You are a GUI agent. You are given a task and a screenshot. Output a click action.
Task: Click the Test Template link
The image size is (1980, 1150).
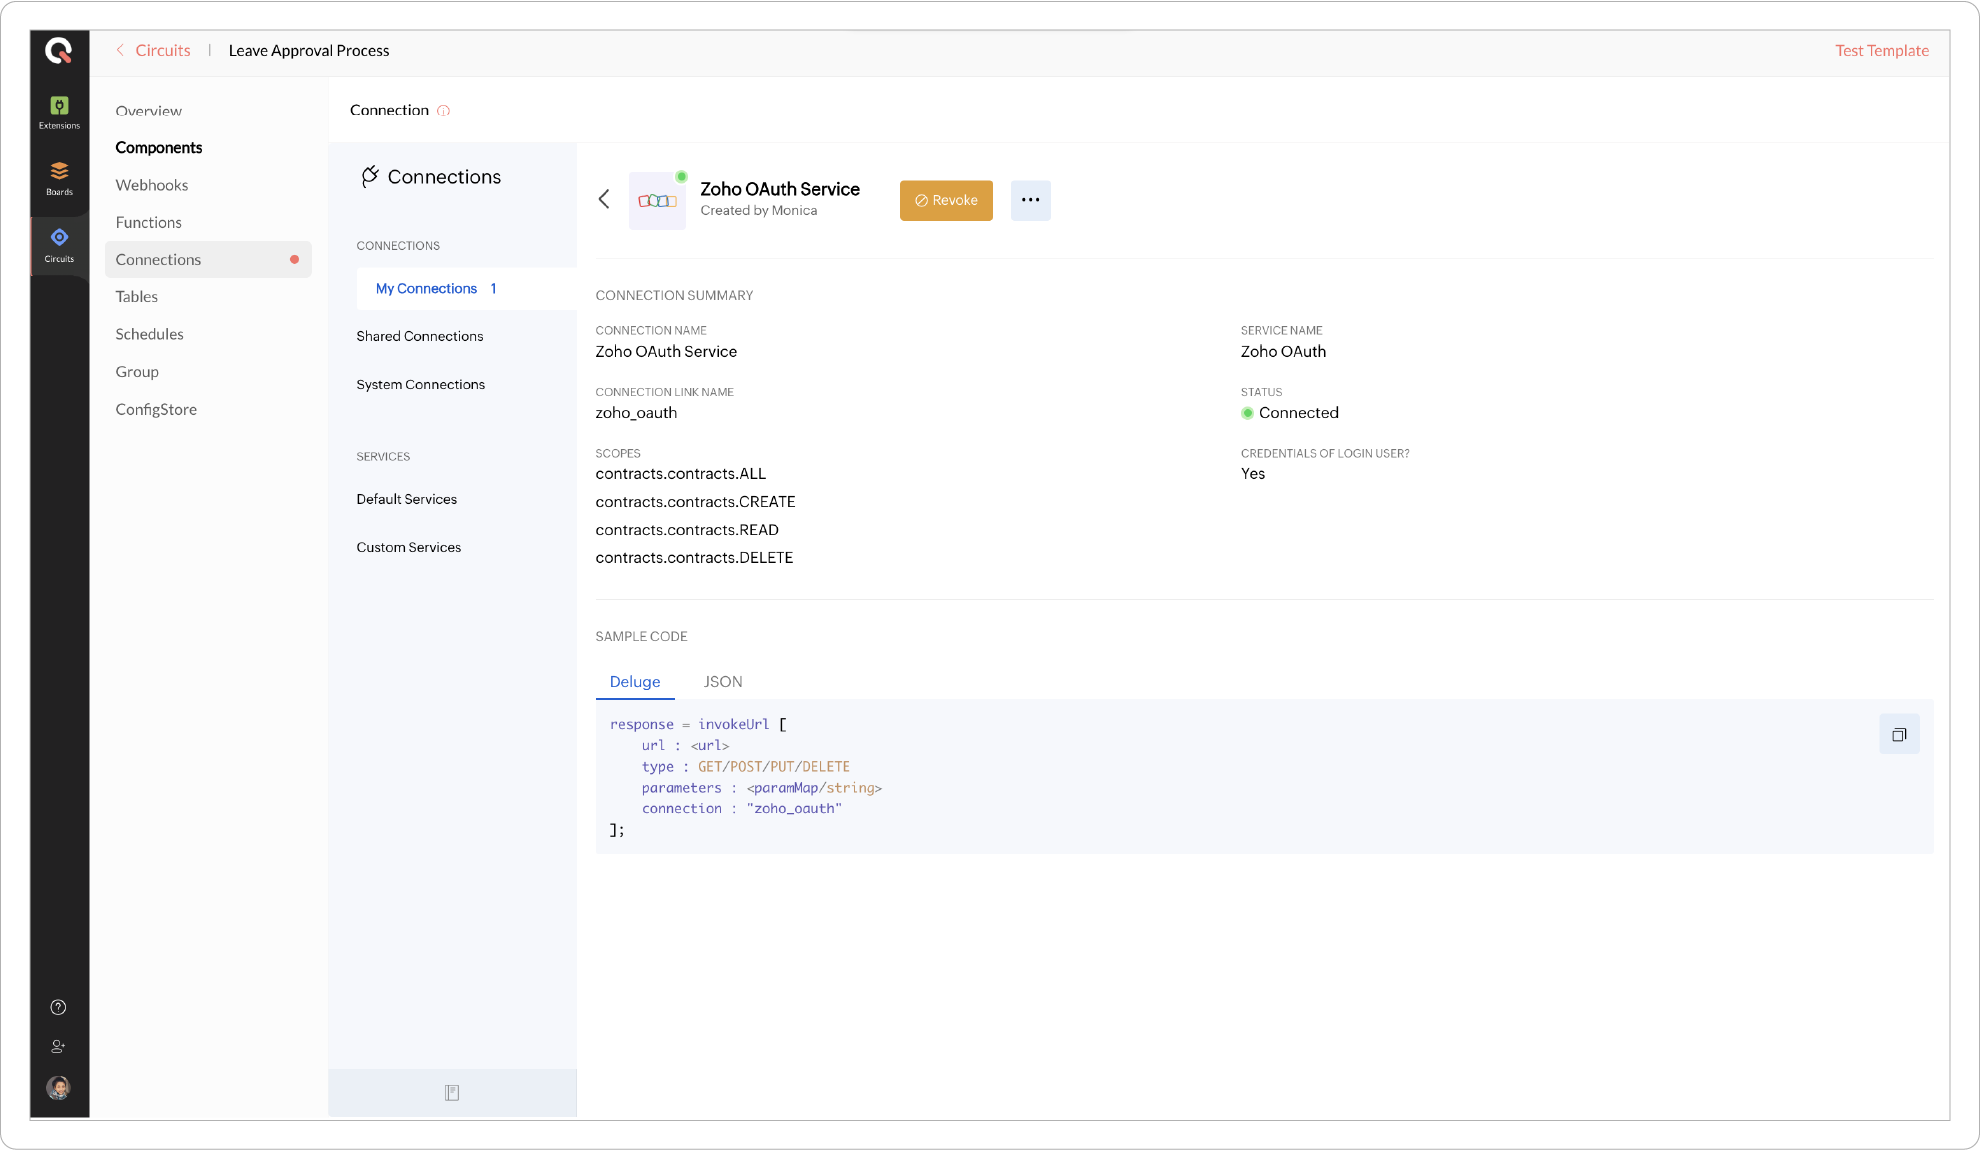[x=1881, y=51]
